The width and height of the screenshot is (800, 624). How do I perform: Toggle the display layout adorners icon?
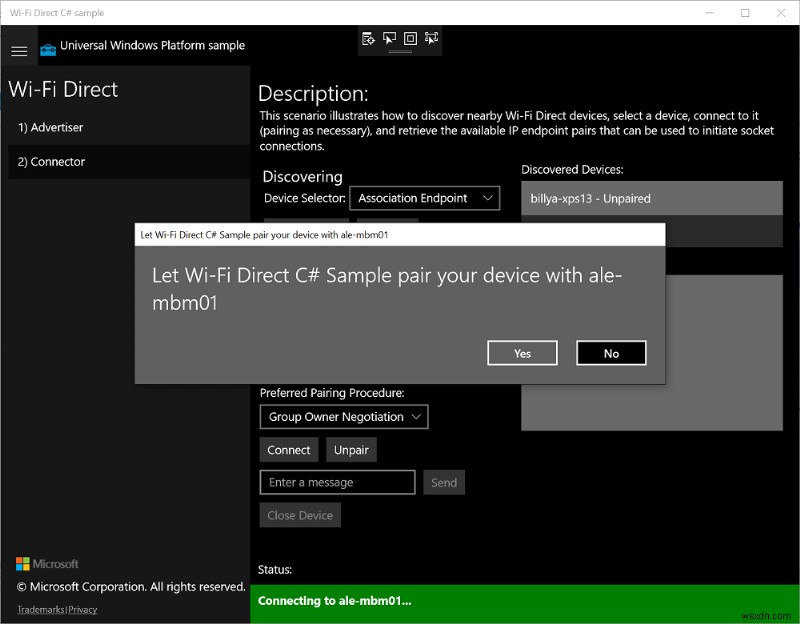(x=410, y=39)
